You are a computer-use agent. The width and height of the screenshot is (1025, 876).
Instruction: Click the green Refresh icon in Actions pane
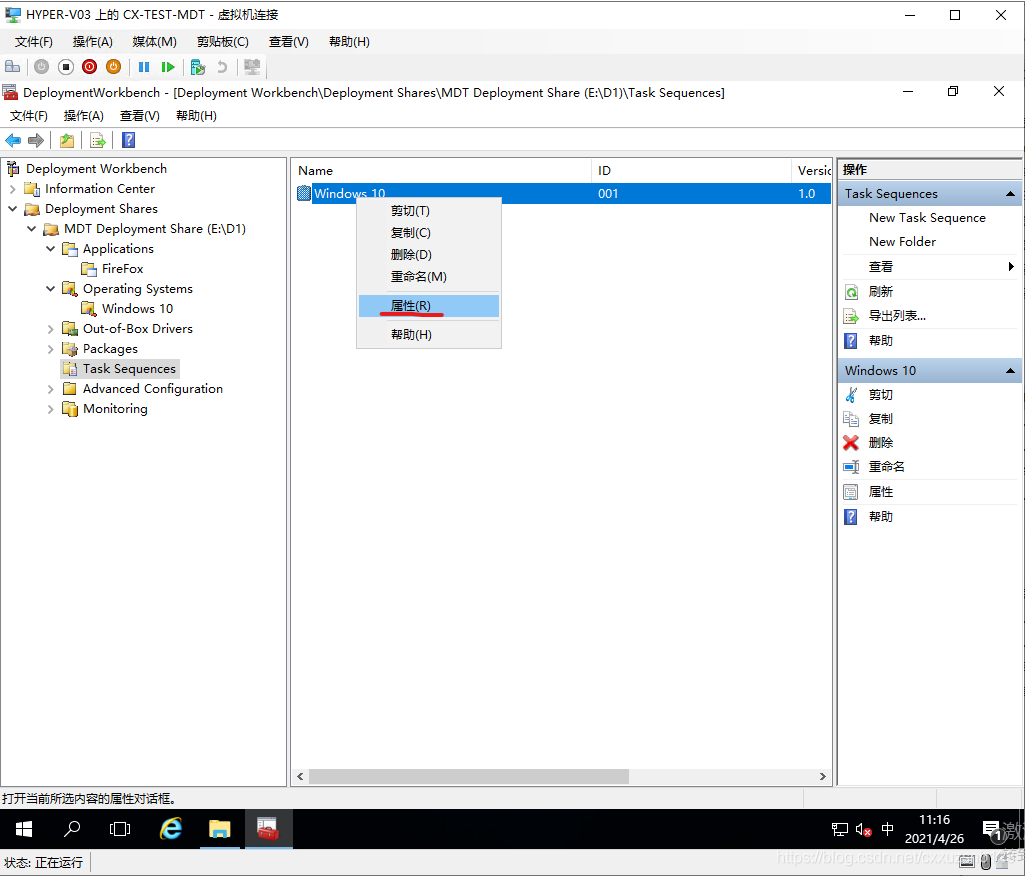coord(850,292)
